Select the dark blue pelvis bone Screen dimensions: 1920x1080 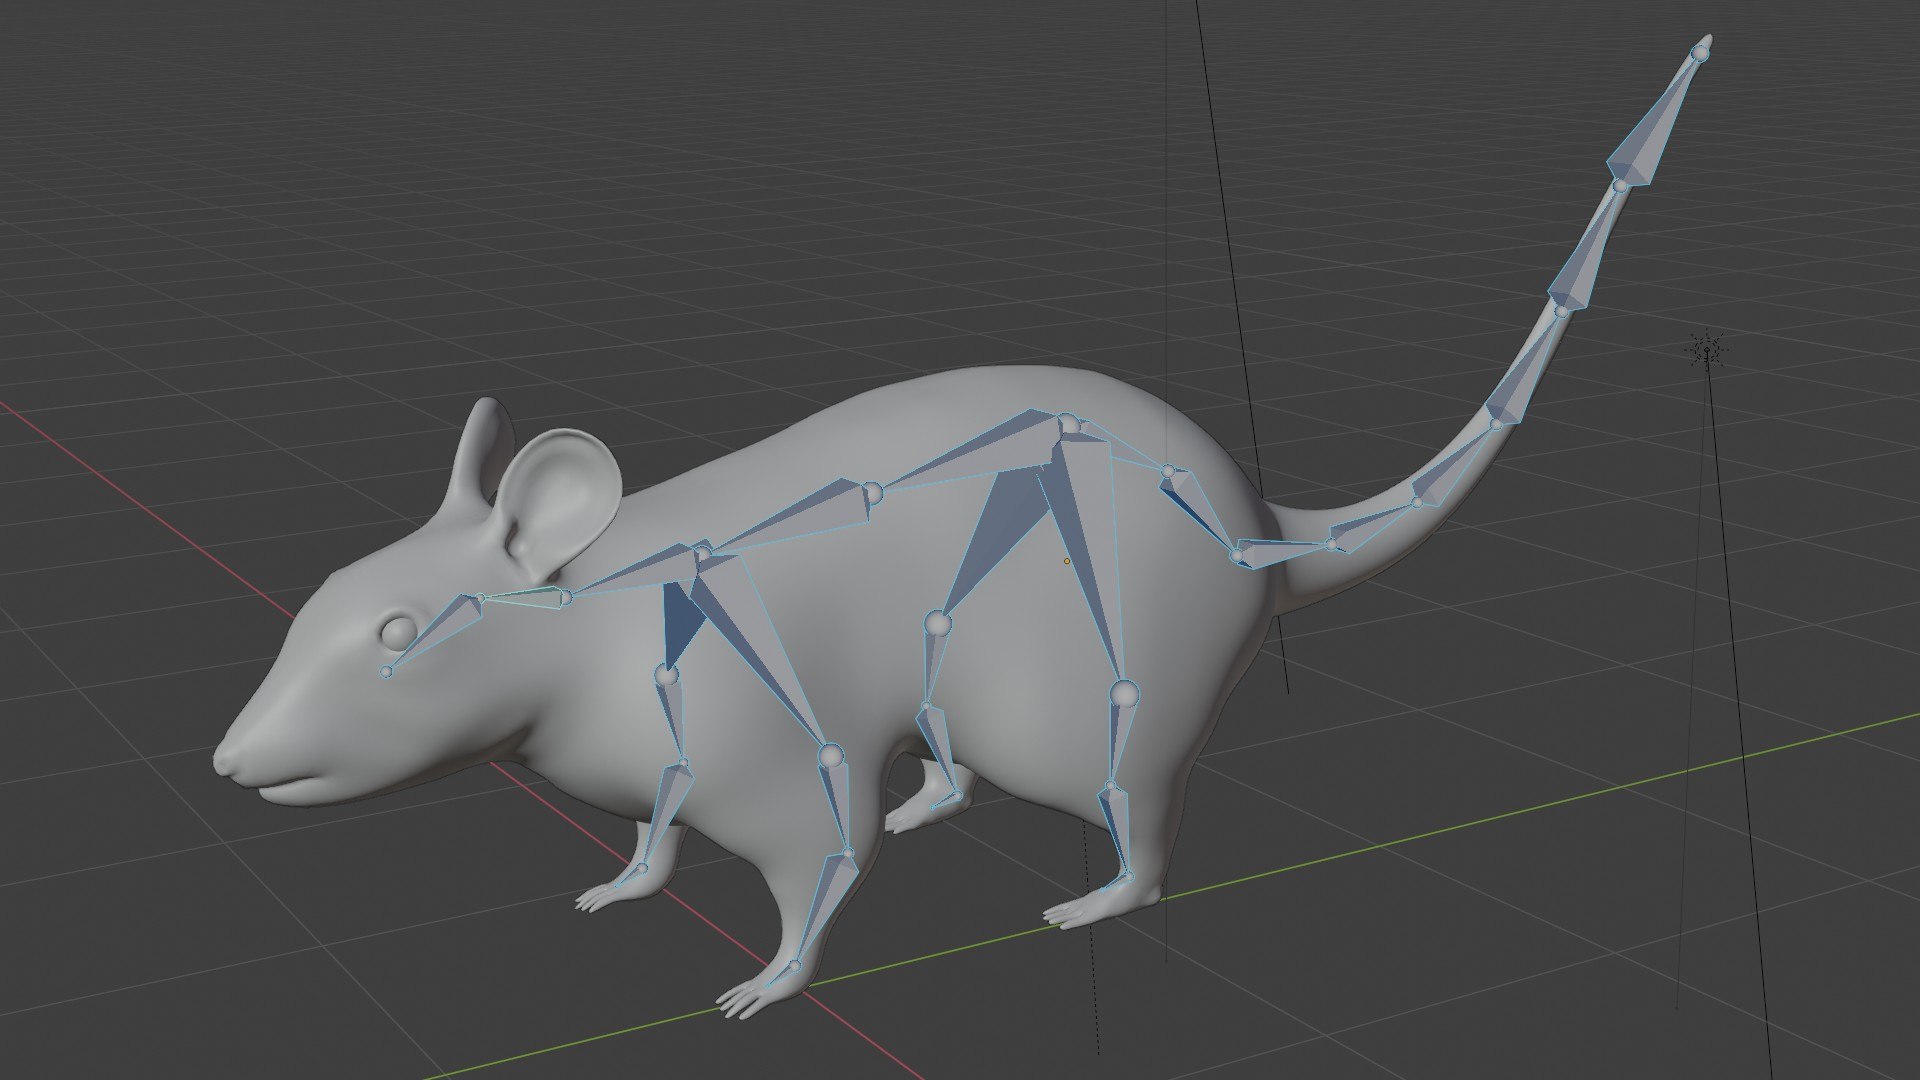1200,511
